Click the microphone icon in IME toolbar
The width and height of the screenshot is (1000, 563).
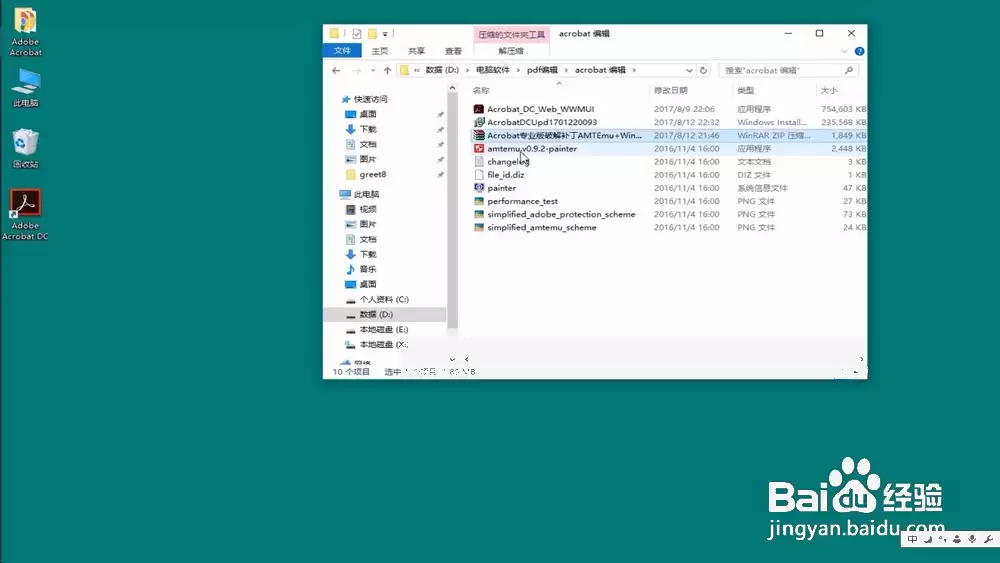click(x=972, y=539)
